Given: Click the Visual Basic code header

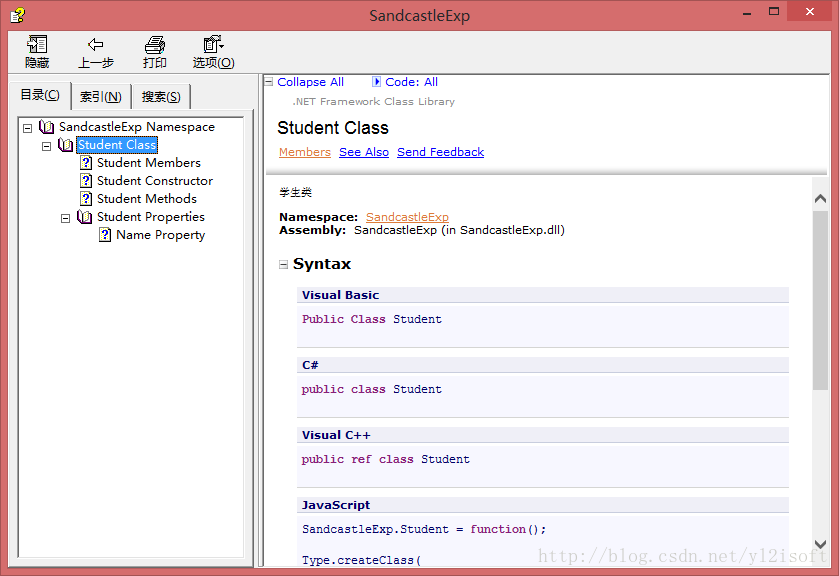Looking at the screenshot, I should point(543,295).
